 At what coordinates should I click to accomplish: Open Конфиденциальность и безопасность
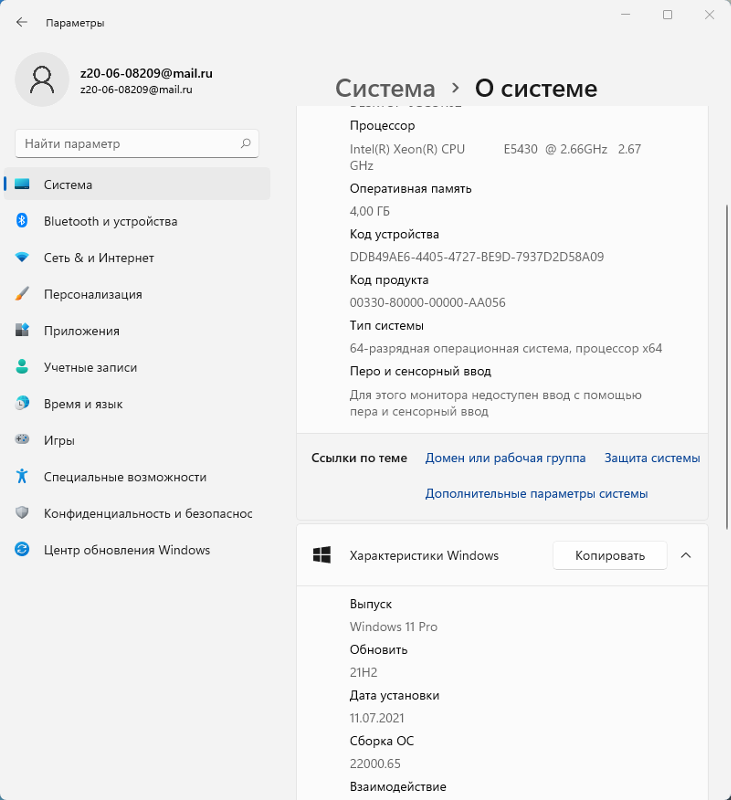[x=137, y=513]
